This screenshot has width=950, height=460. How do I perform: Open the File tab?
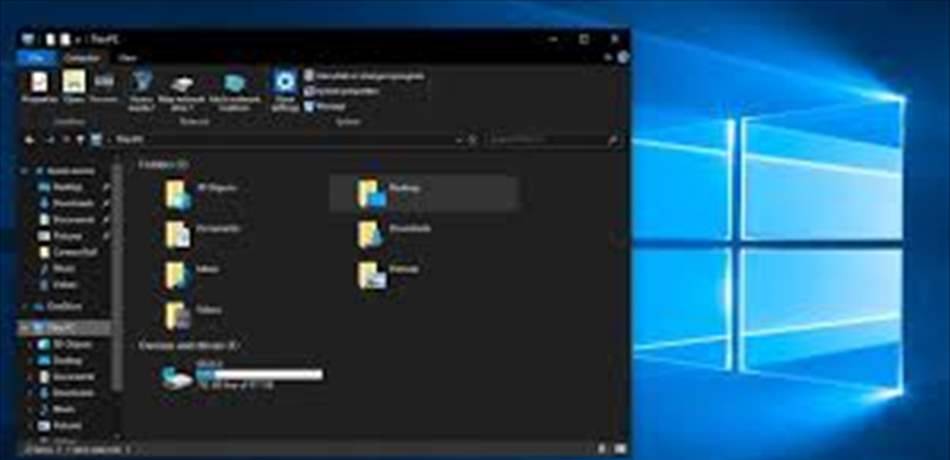36,58
